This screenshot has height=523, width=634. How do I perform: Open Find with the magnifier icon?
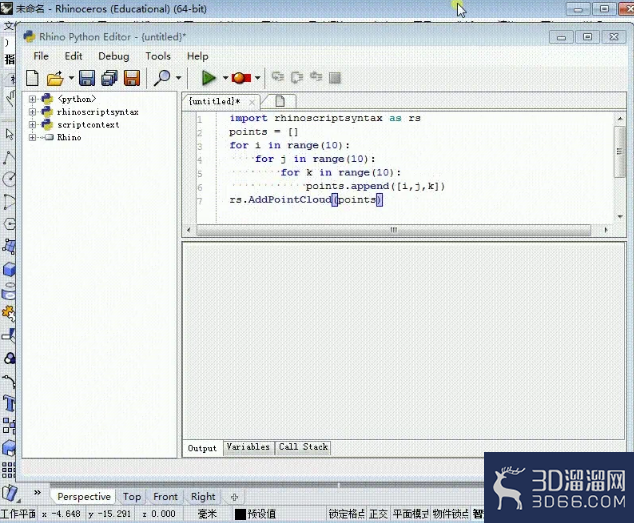(x=162, y=78)
